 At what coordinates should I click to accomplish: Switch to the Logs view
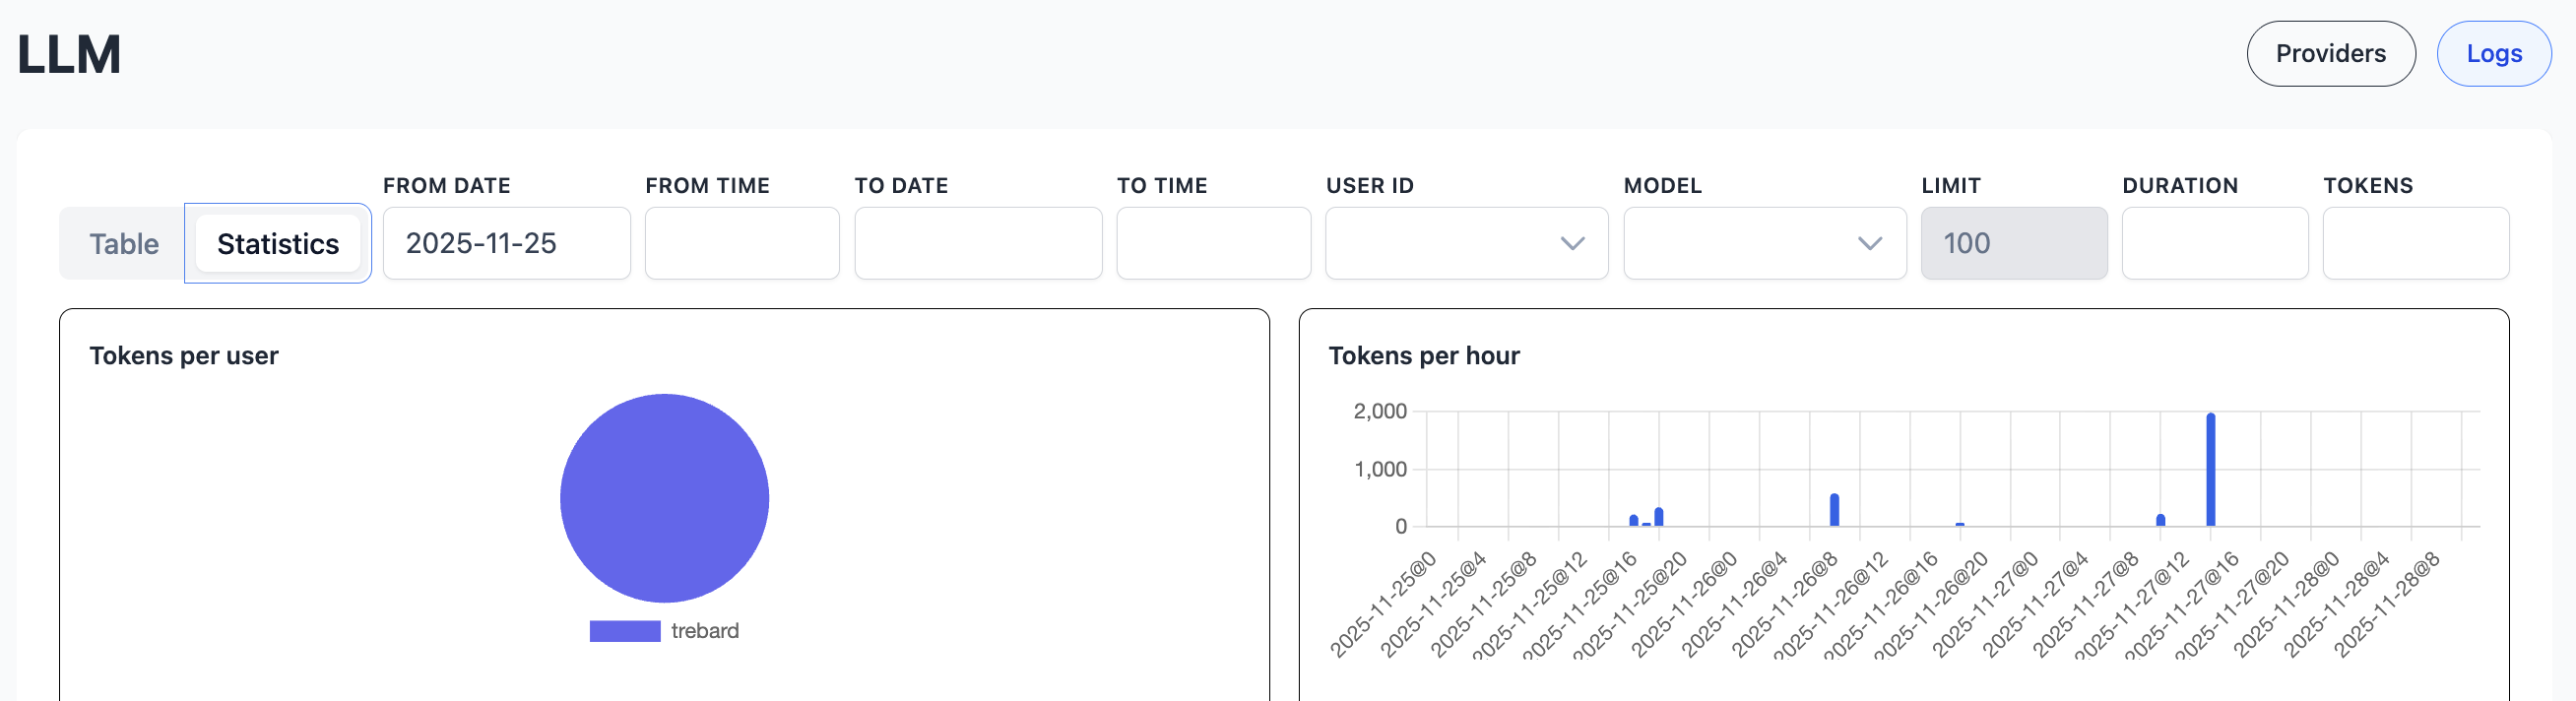2492,54
